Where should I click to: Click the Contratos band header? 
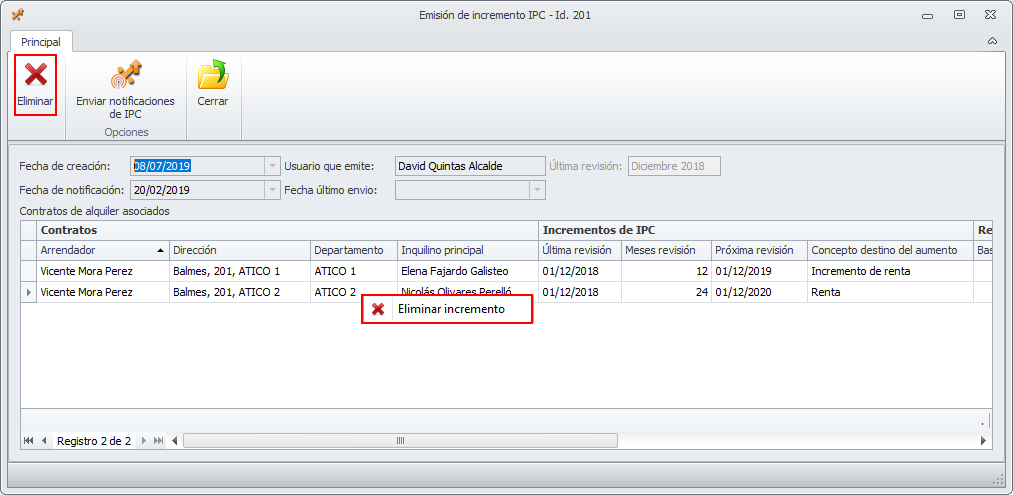[287, 230]
